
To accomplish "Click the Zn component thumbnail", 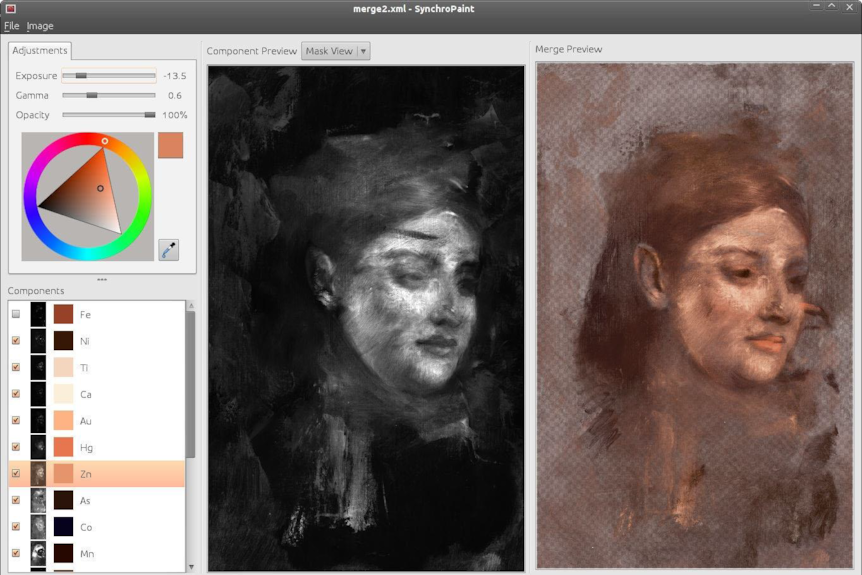I will (x=38, y=473).
